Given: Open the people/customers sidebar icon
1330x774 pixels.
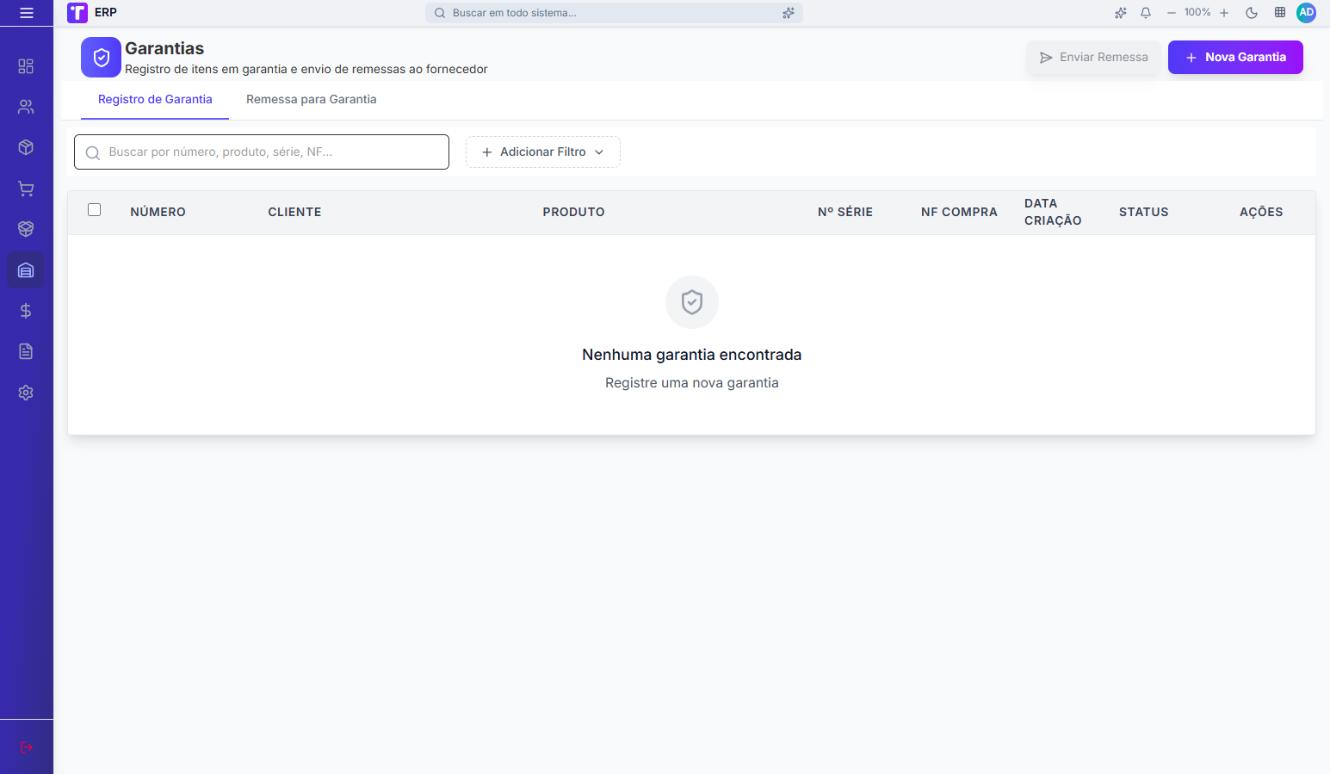Looking at the screenshot, I should [26, 107].
